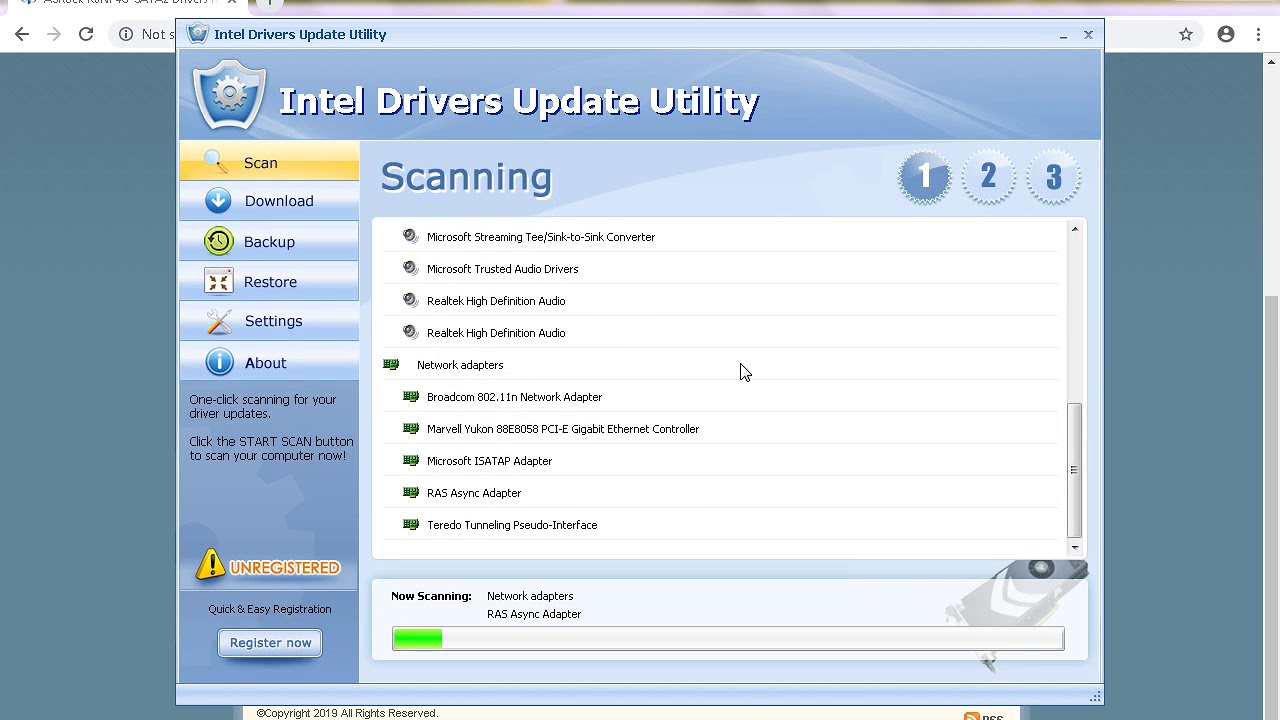The height and width of the screenshot is (720, 1280).
Task: Open the Scan menu item
Action: [x=269, y=162]
